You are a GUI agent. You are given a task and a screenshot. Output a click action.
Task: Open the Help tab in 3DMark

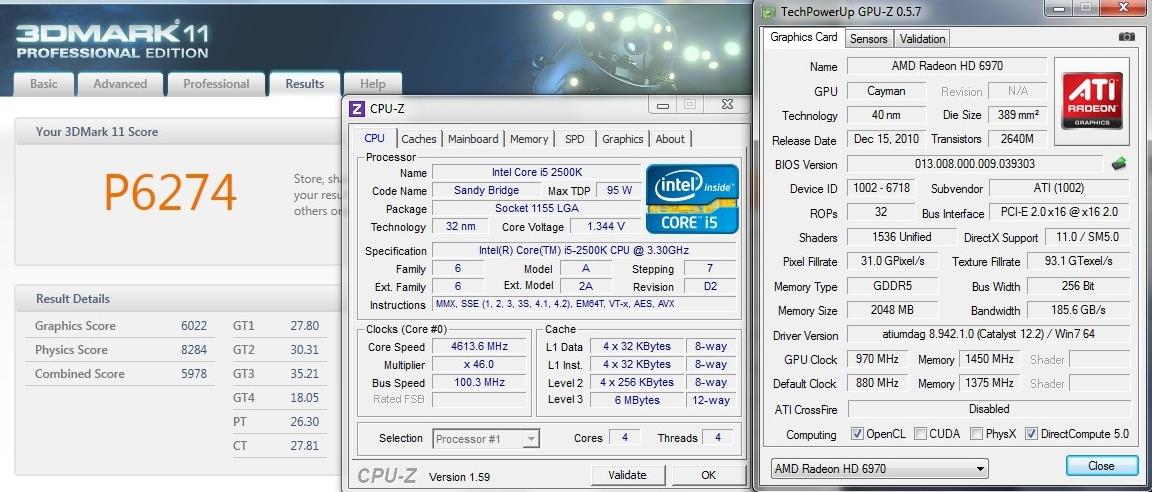372,84
